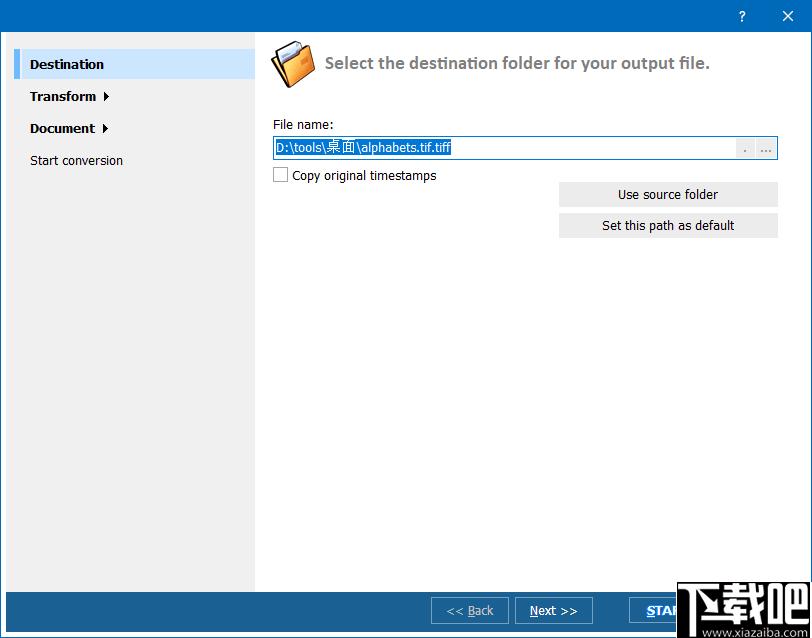Go to next step with Next >>
The width and height of the screenshot is (812, 638).
[554, 611]
